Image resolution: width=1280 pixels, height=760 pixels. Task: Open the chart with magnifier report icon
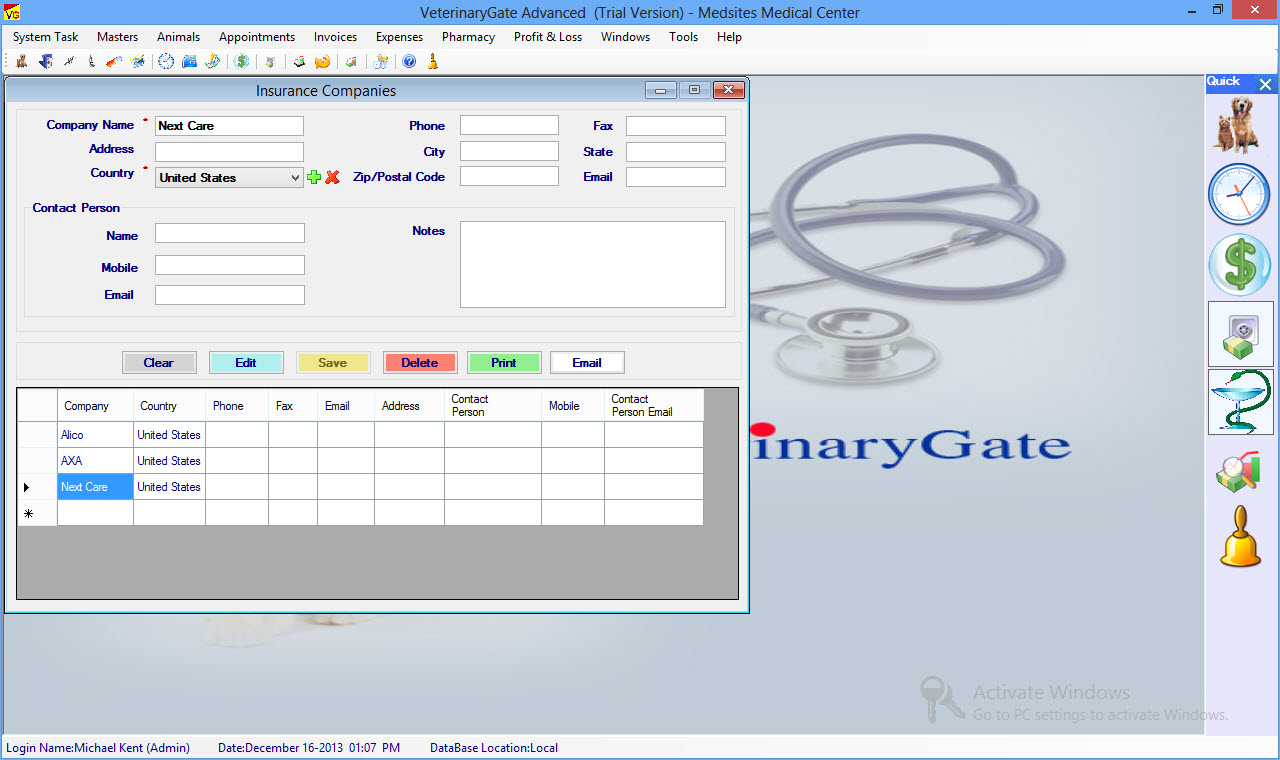click(1240, 472)
